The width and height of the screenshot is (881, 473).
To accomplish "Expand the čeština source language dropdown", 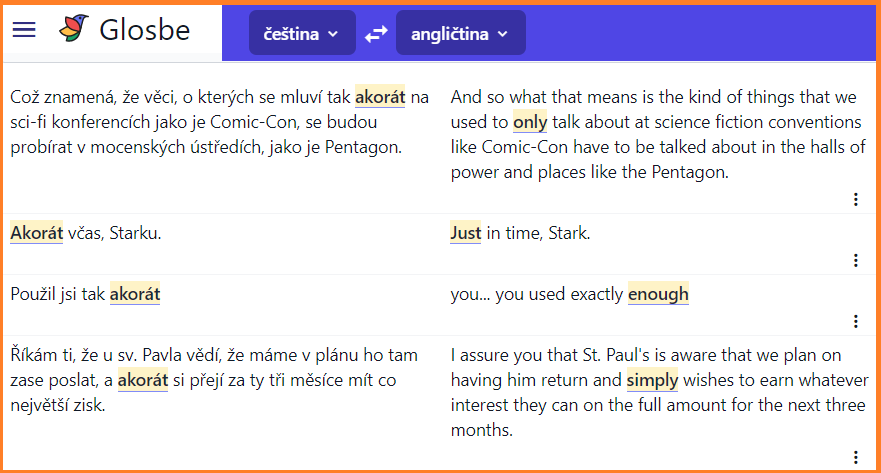I will [x=302, y=33].
